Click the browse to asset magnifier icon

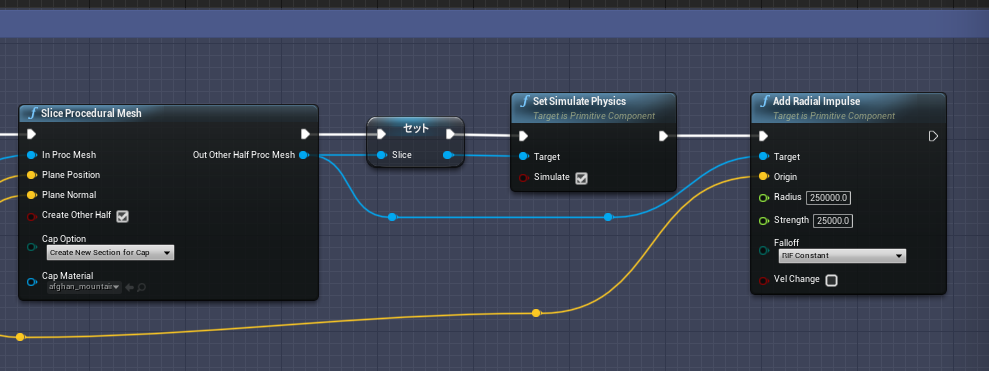coord(141,287)
